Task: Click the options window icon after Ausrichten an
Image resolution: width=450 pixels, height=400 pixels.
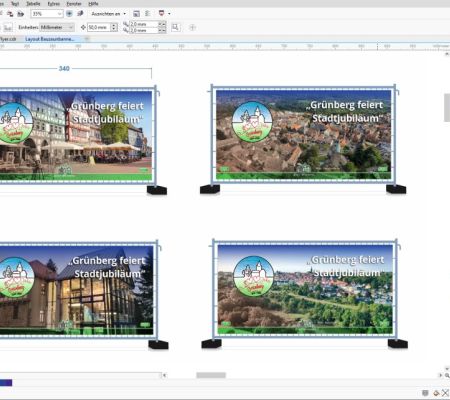Action: 136,14
